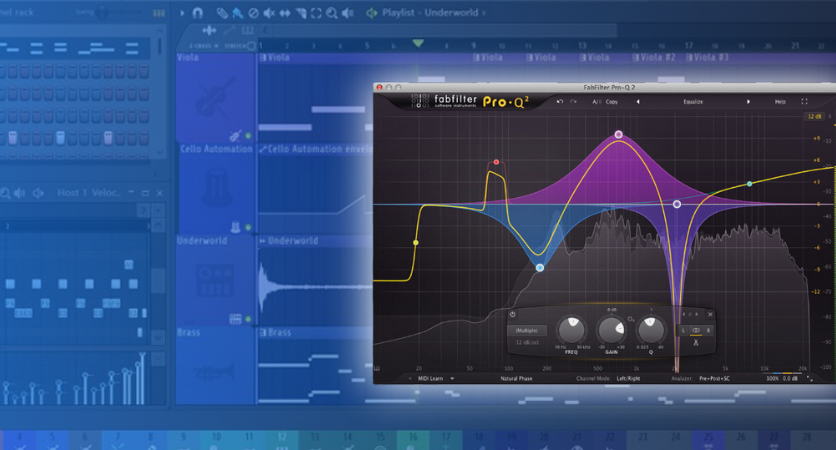Click the scissors split band icon

[x=696, y=343]
